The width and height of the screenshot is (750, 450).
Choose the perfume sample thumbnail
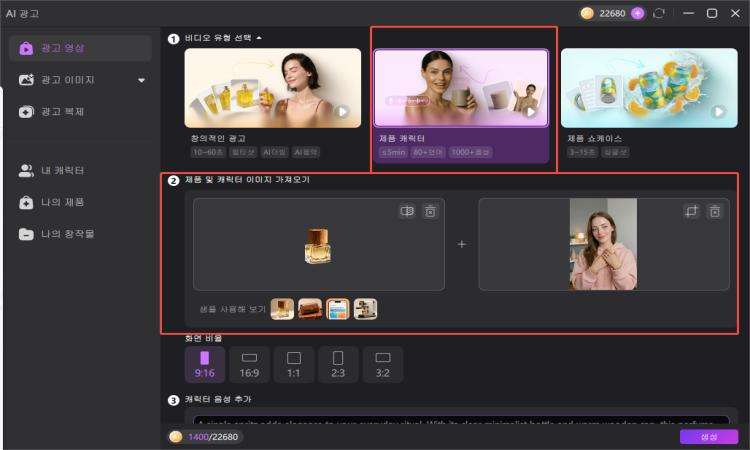[x=282, y=309]
